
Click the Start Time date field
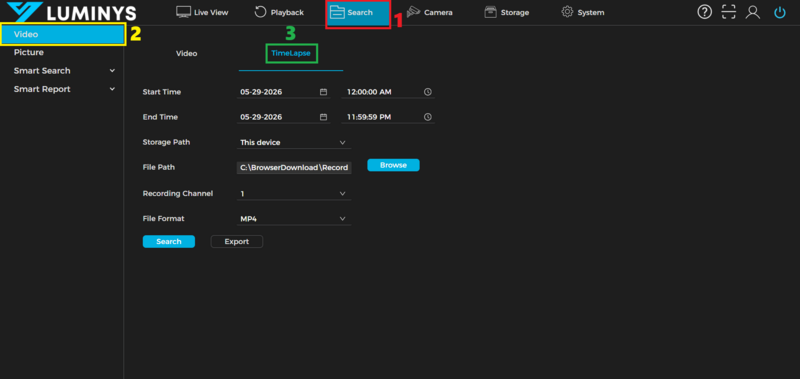[283, 92]
